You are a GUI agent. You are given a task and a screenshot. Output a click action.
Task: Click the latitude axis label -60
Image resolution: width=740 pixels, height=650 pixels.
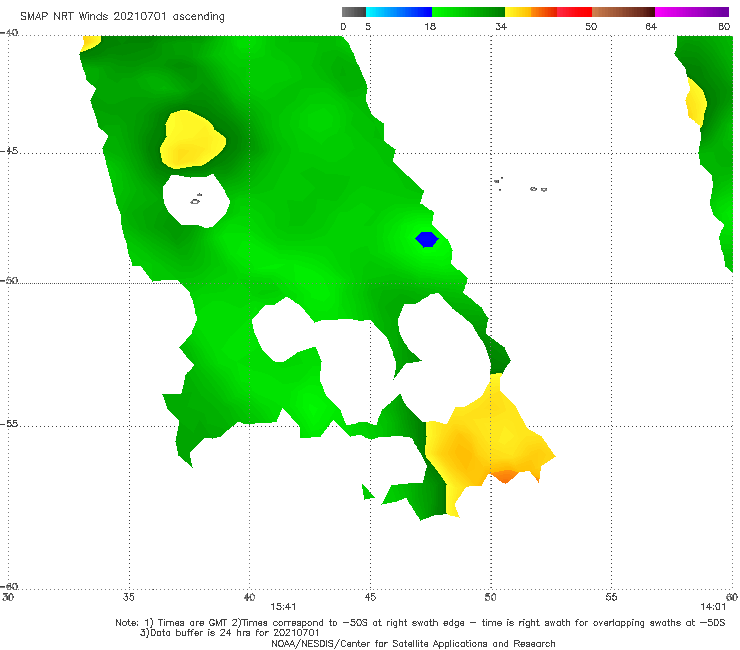click(x=9, y=587)
